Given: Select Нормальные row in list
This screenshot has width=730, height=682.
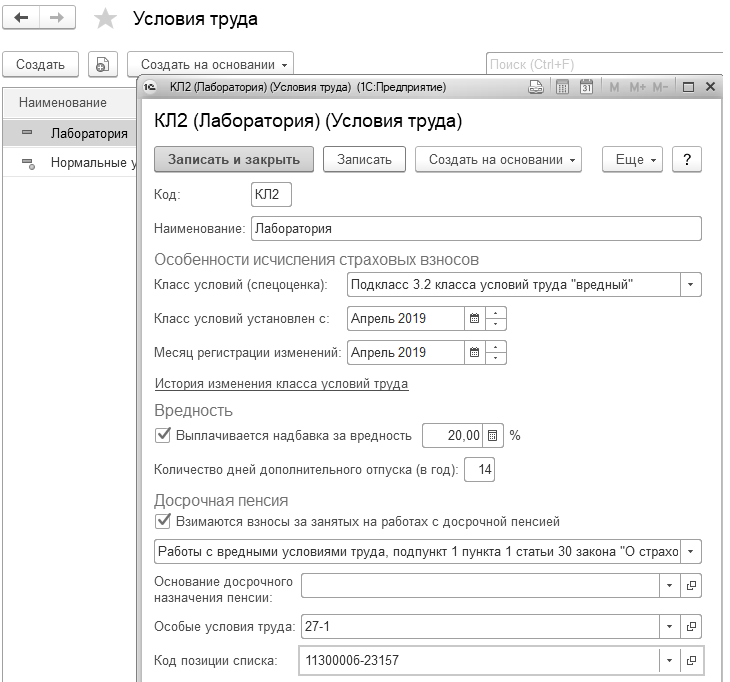Looking at the screenshot, I should tap(70, 162).
